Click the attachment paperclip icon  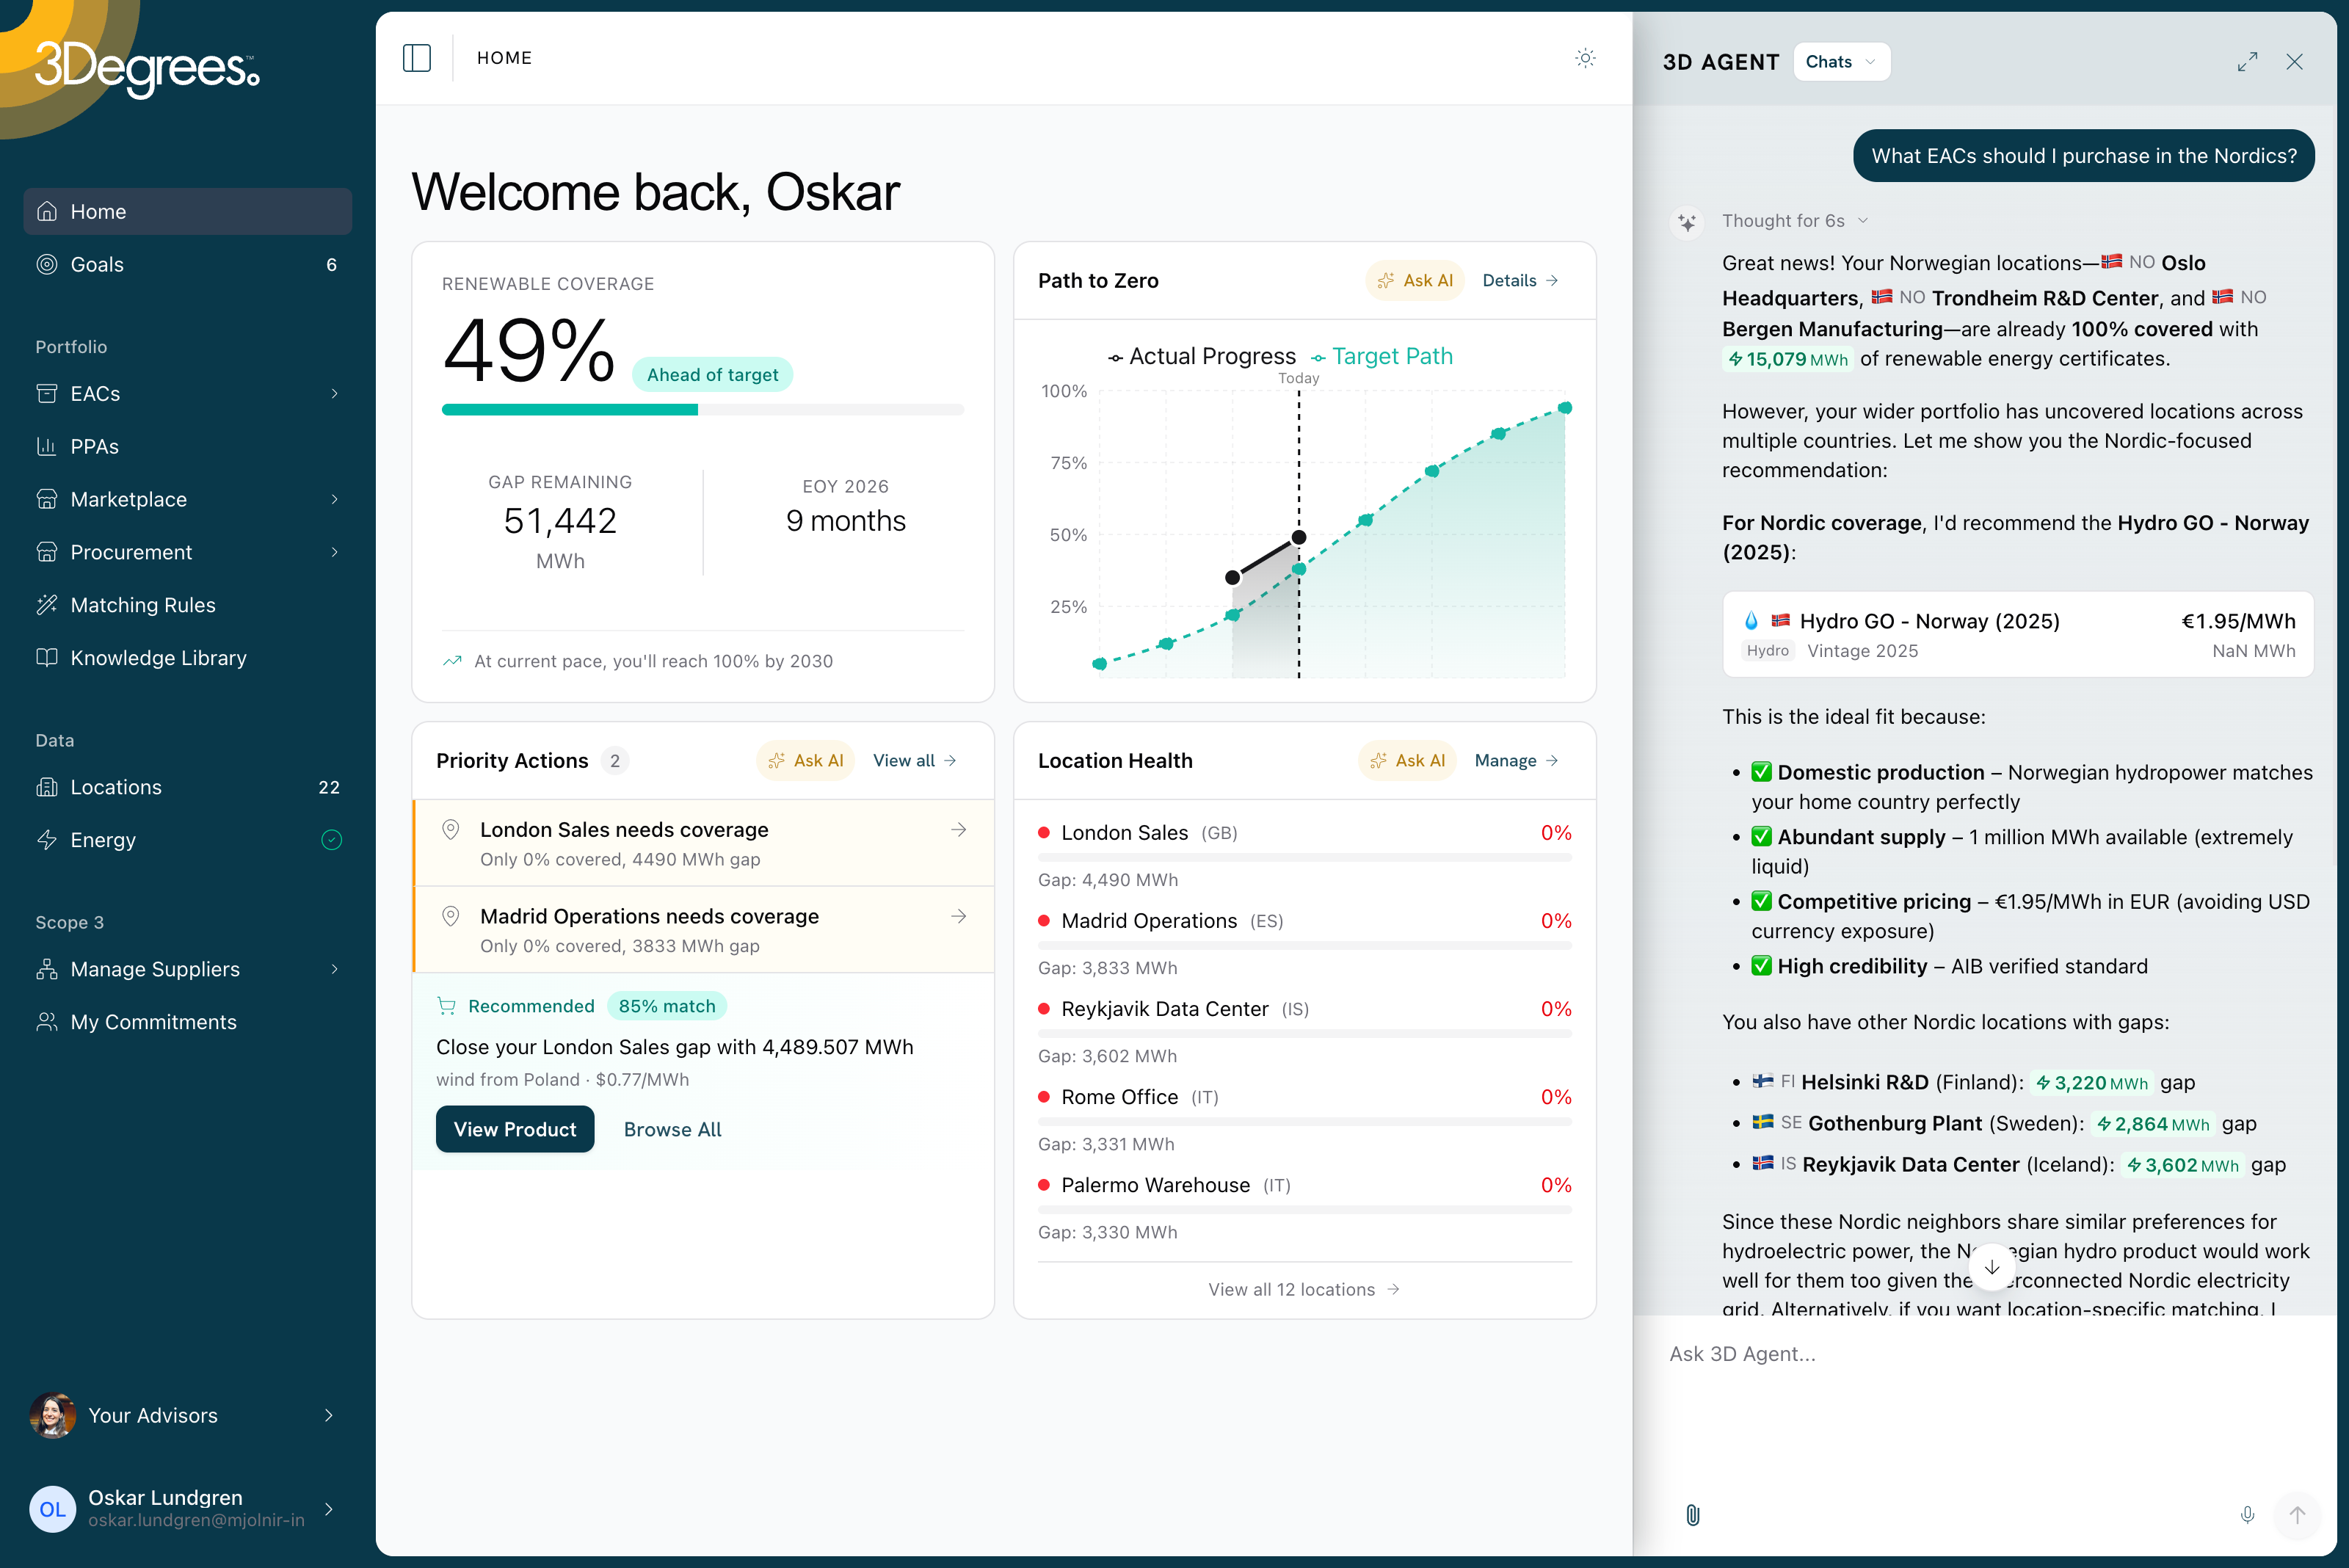point(1692,1515)
